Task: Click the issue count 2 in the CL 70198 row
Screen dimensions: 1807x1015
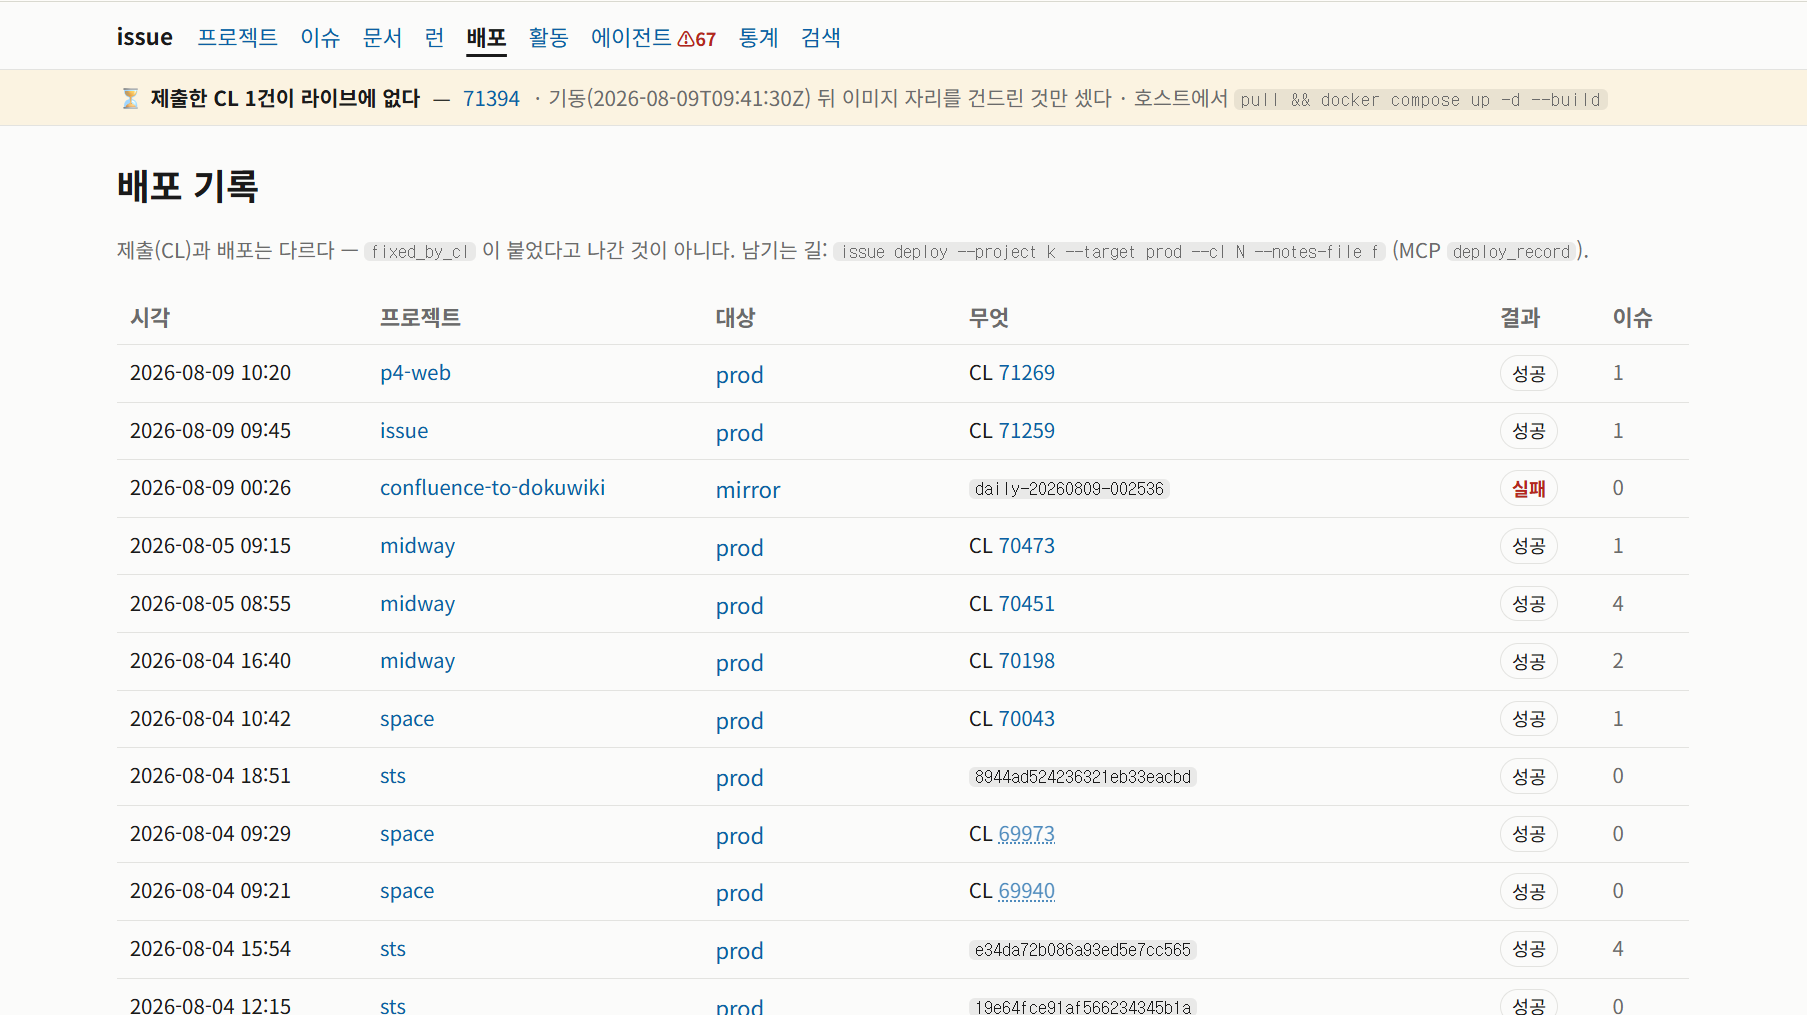Action: 1618,661
